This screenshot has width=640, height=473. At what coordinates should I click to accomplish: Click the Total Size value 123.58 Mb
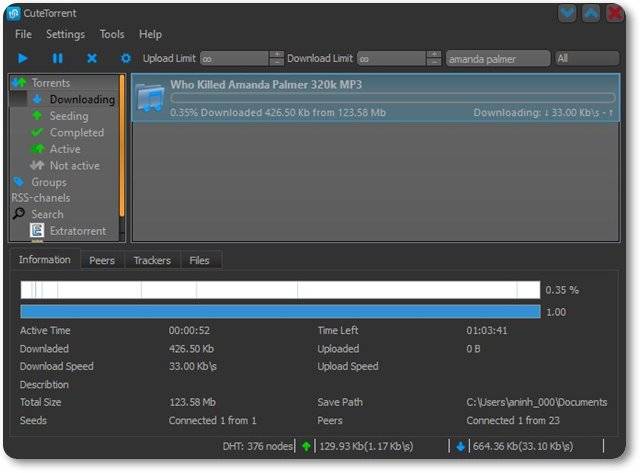point(192,402)
